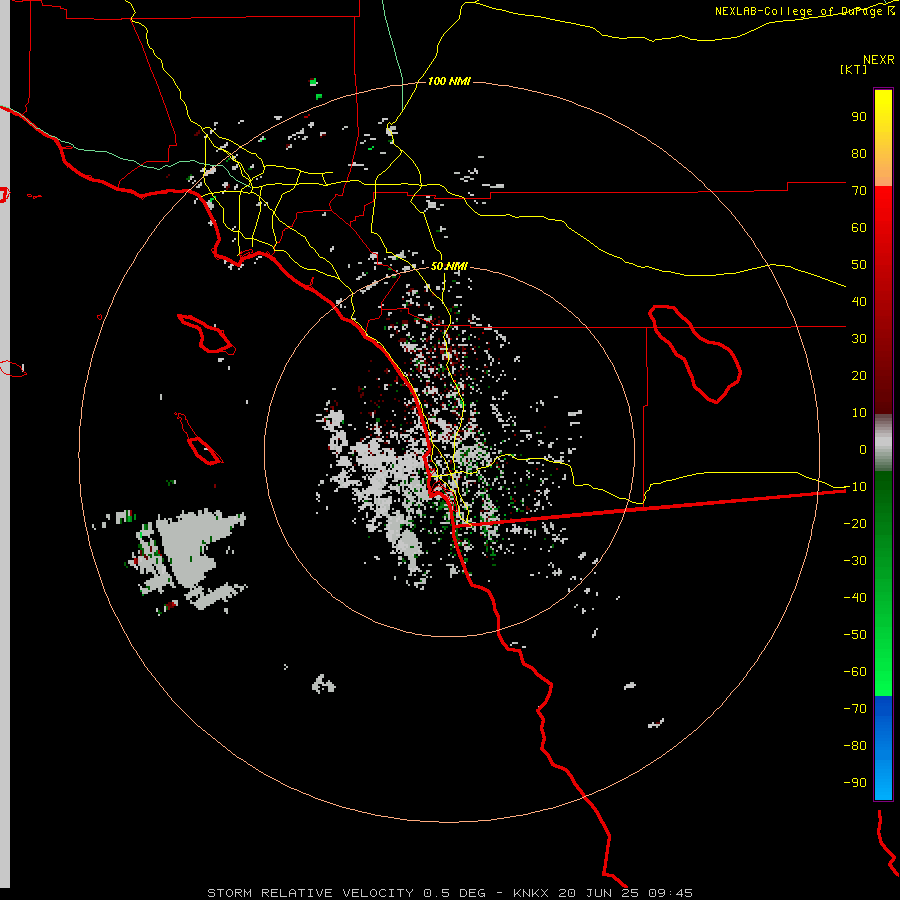Select the 30 value on the velocity scale

(859, 339)
